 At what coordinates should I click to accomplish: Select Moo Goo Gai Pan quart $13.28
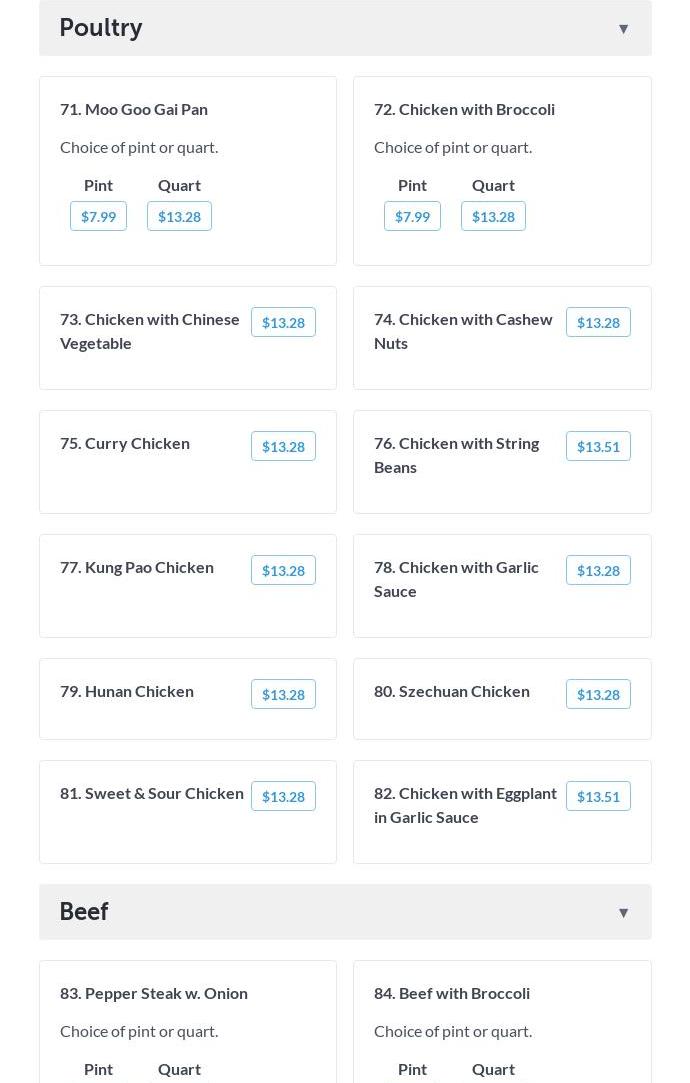click(x=179, y=216)
